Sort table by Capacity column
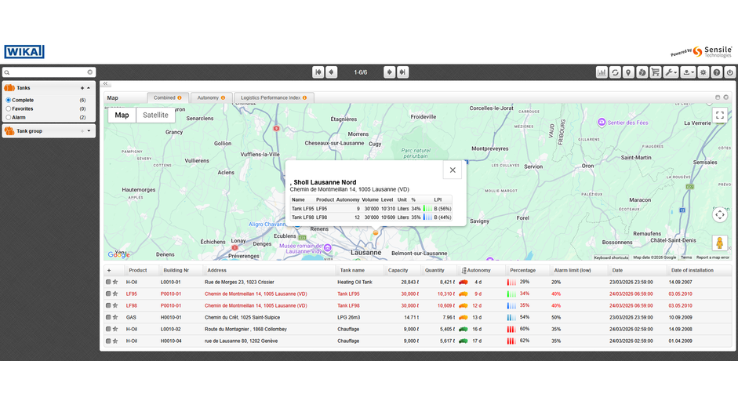 click(x=398, y=271)
